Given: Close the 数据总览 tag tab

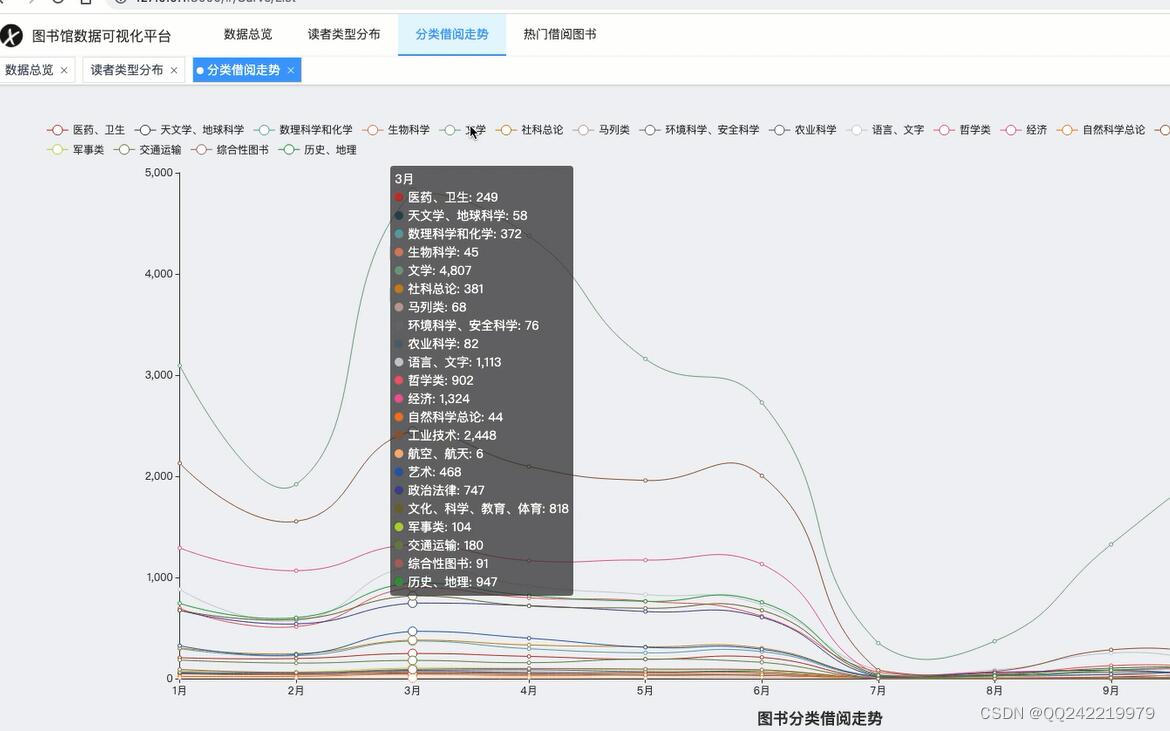Looking at the screenshot, I should (64, 70).
